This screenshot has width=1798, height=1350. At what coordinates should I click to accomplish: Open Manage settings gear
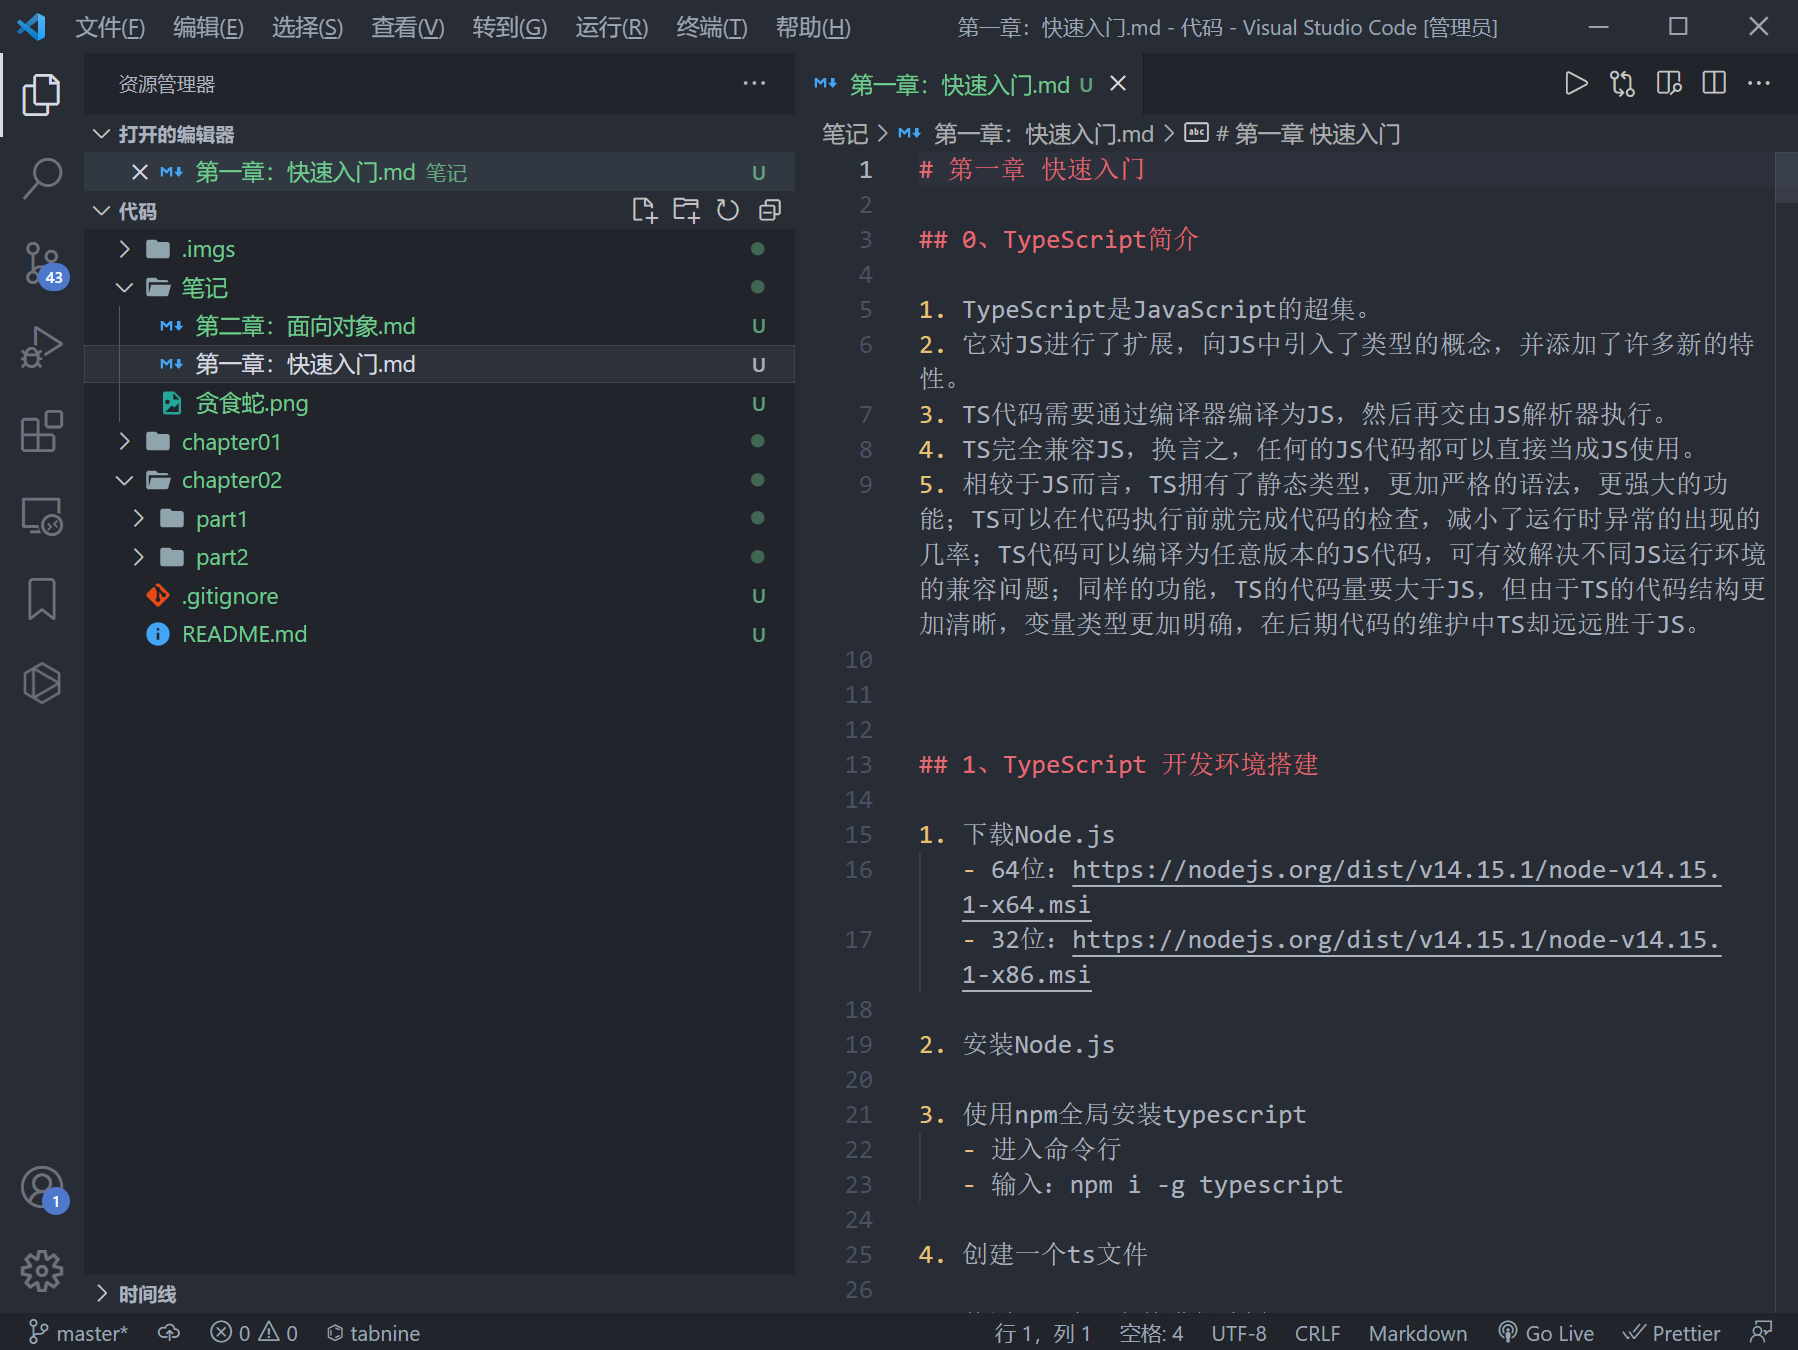point(41,1271)
